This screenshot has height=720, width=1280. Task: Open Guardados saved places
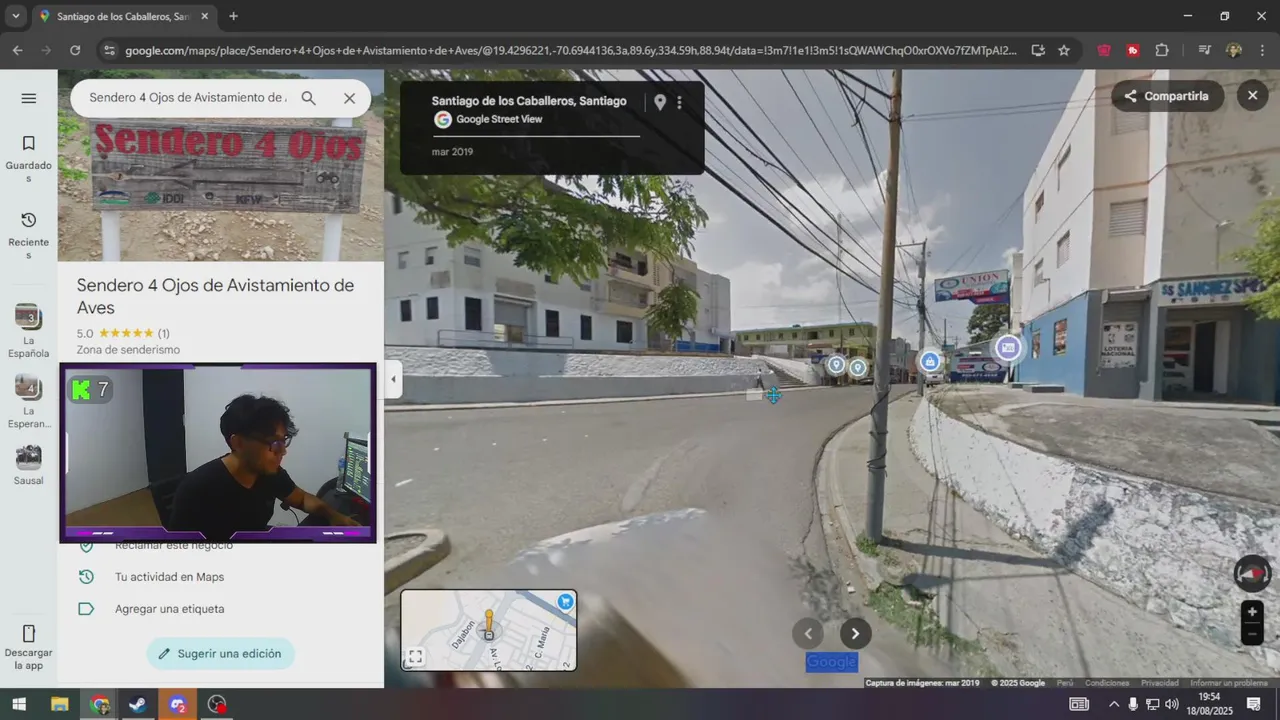click(28, 159)
